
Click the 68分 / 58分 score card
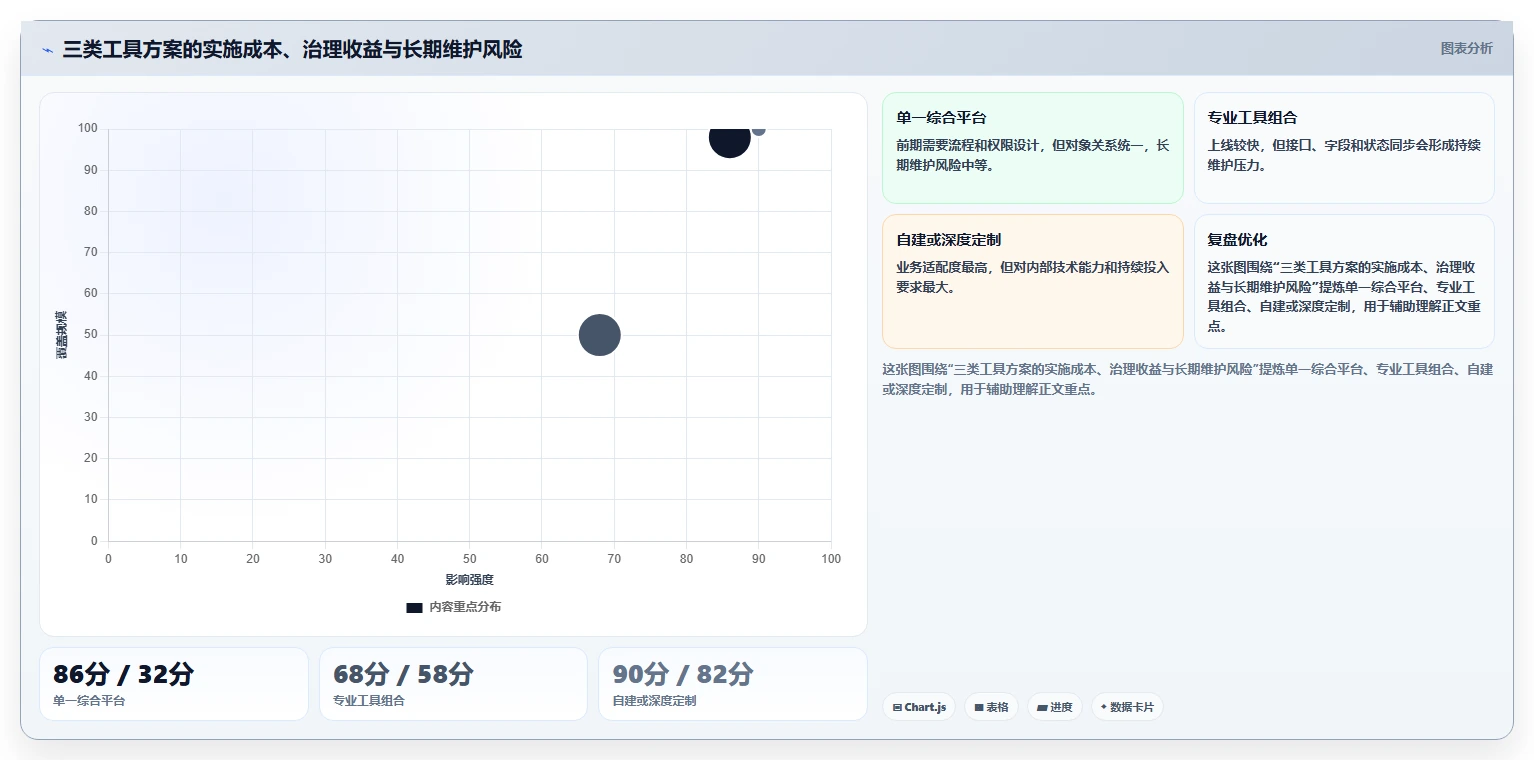coord(453,684)
